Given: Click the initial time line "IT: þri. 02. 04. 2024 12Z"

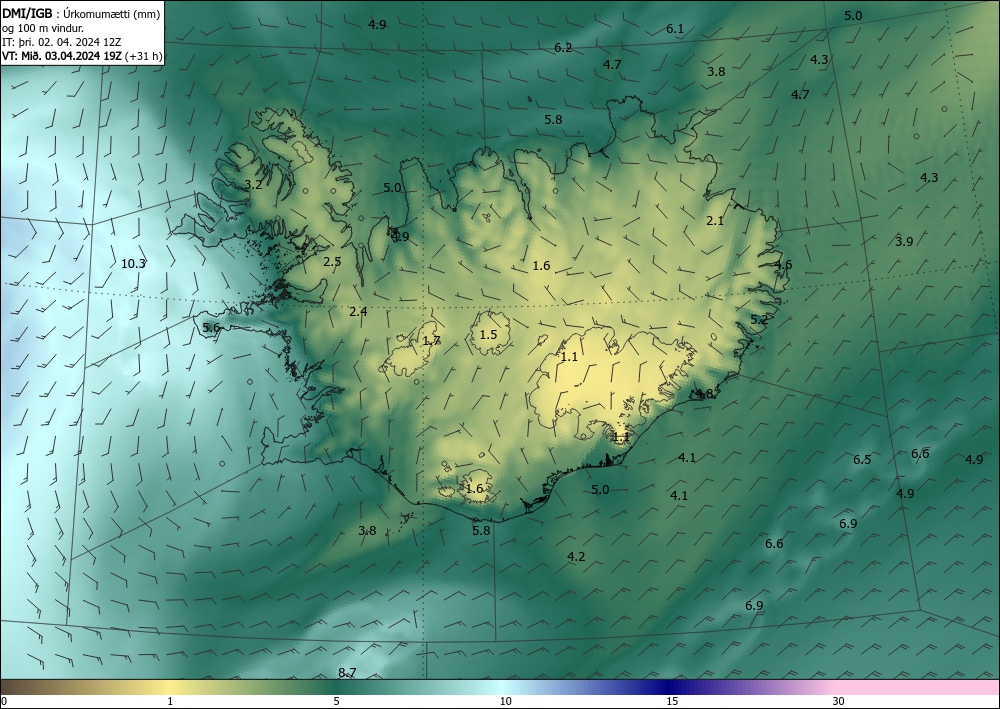Looking at the screenshot, I should click(61, 42).
